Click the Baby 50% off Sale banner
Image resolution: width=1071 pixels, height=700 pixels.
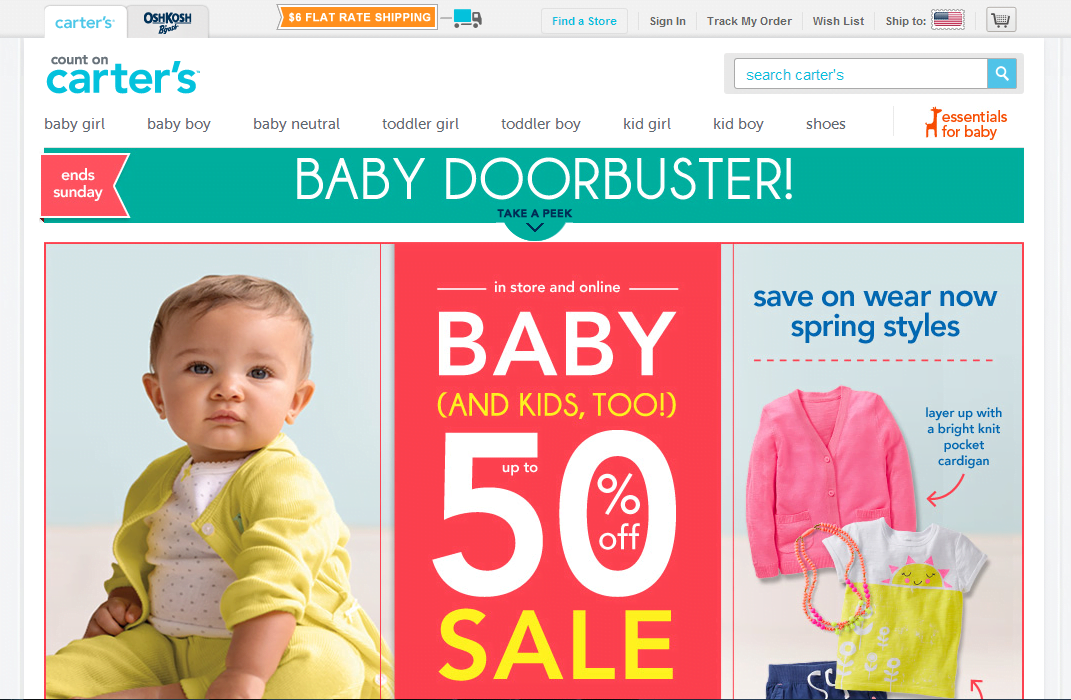pos(557,471)
